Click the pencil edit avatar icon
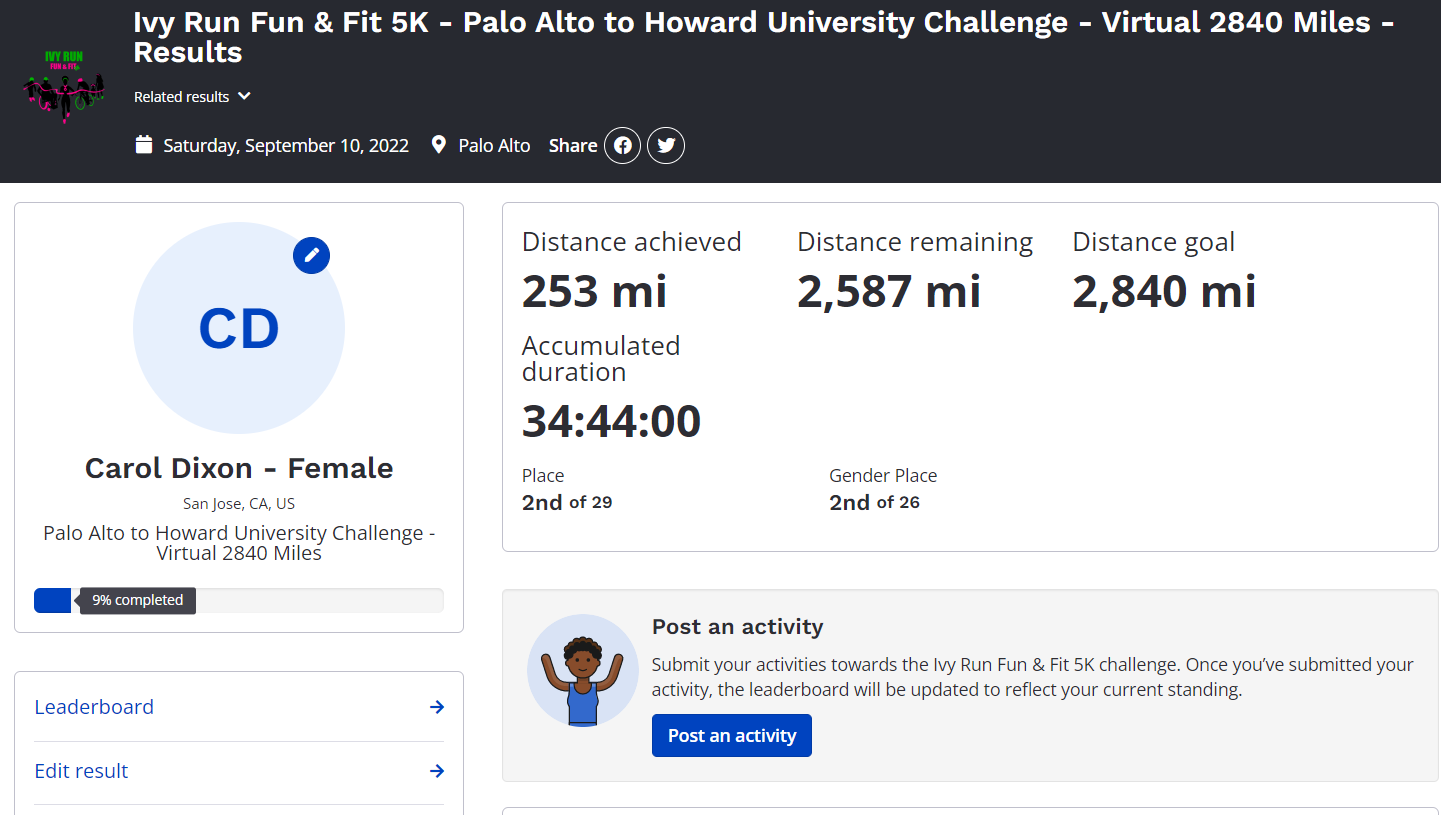Image resolution: width=1441 pixels, height=815 pixels. pyautogui.click(x=311, y=256)
